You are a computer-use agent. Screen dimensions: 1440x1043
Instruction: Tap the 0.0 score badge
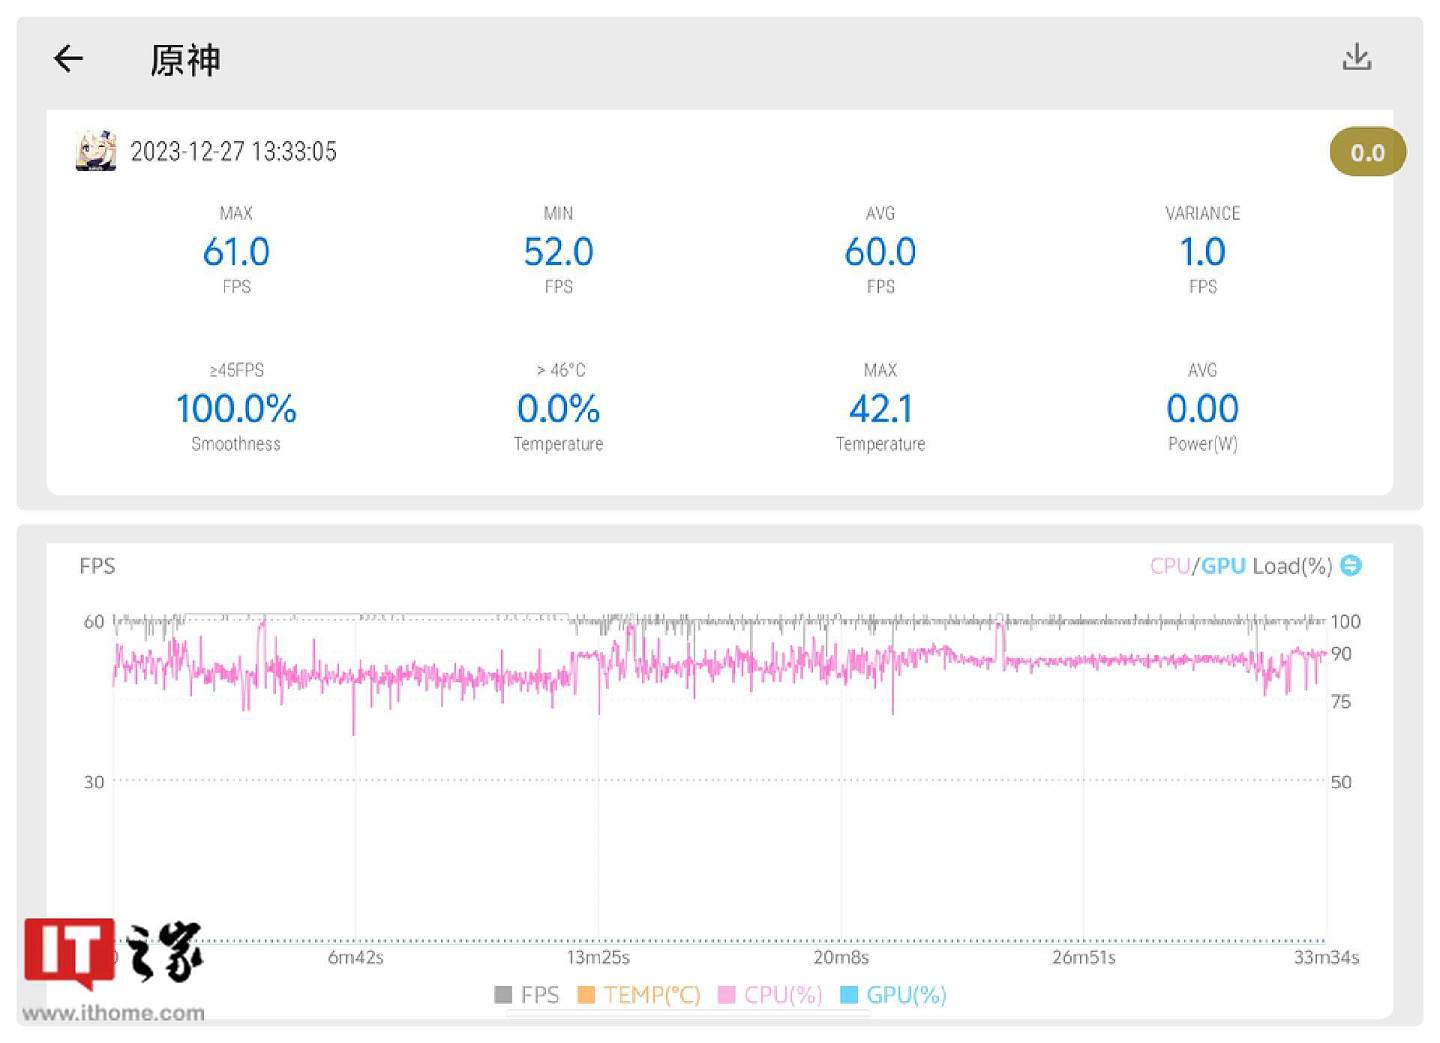pyautogui.click(x=1367, y=152)
